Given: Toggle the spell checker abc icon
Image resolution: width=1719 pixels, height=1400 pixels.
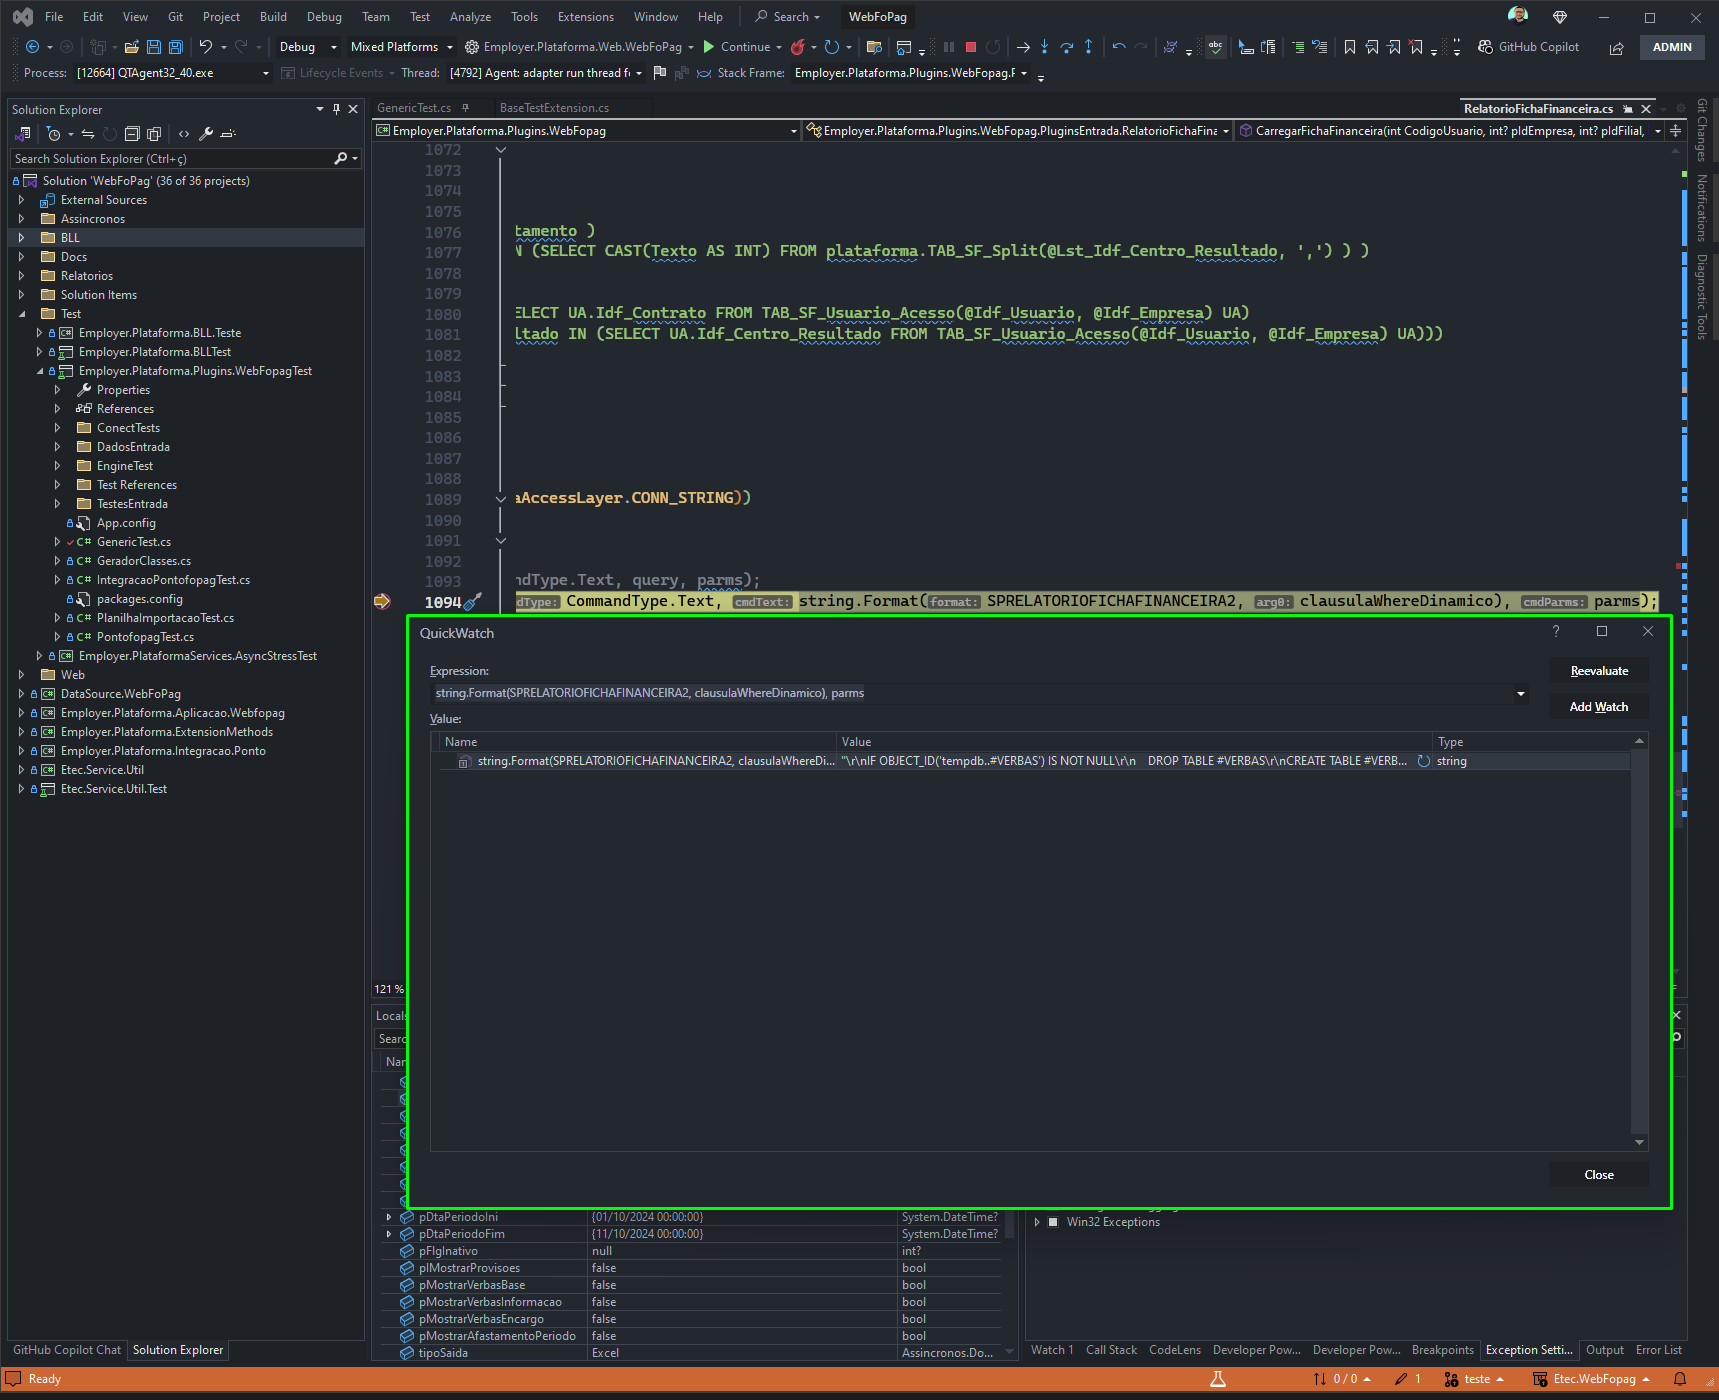Looking at the screenshot, I should click(1215, 47).
